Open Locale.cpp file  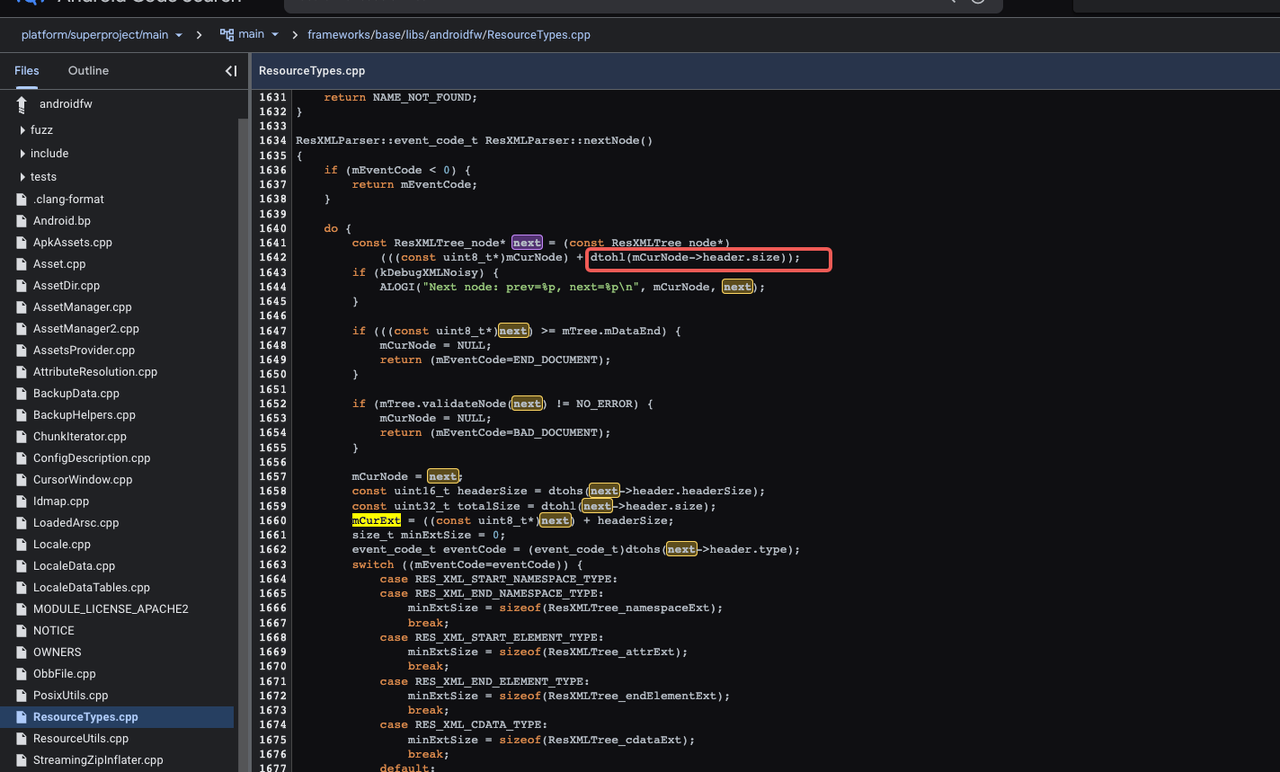pos(62,545)
